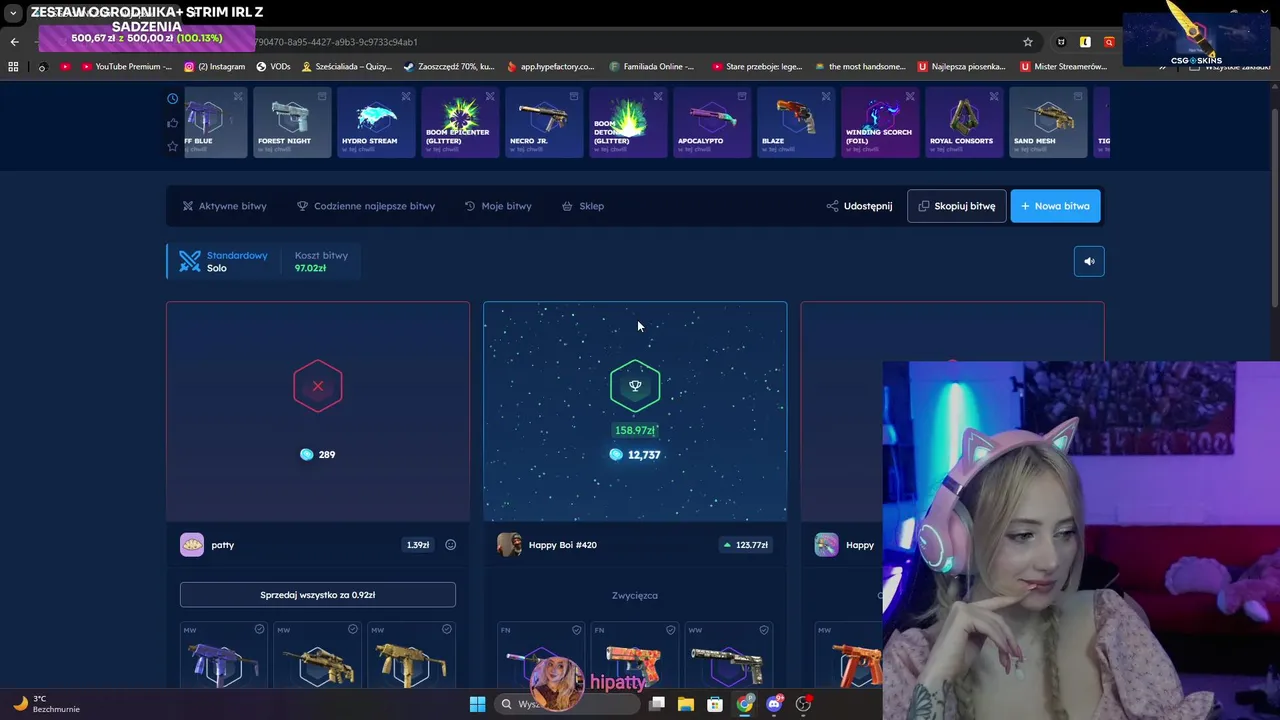Open Blaze drop thumbnail

click(x=796, y=122)
